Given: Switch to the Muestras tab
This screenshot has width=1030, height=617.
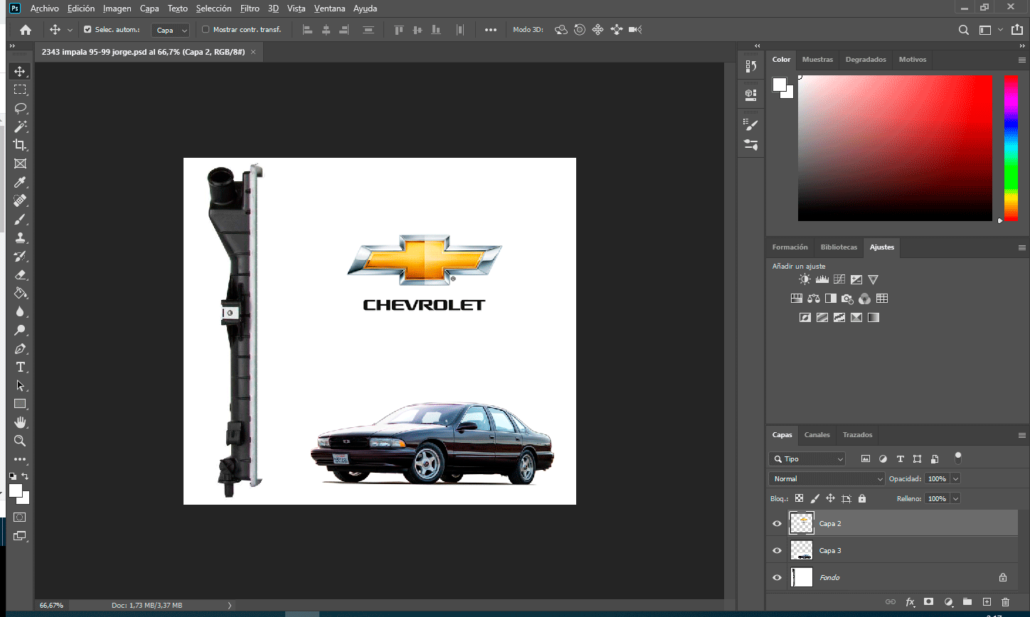Looking at the screenshot, I should coord(817,59).
